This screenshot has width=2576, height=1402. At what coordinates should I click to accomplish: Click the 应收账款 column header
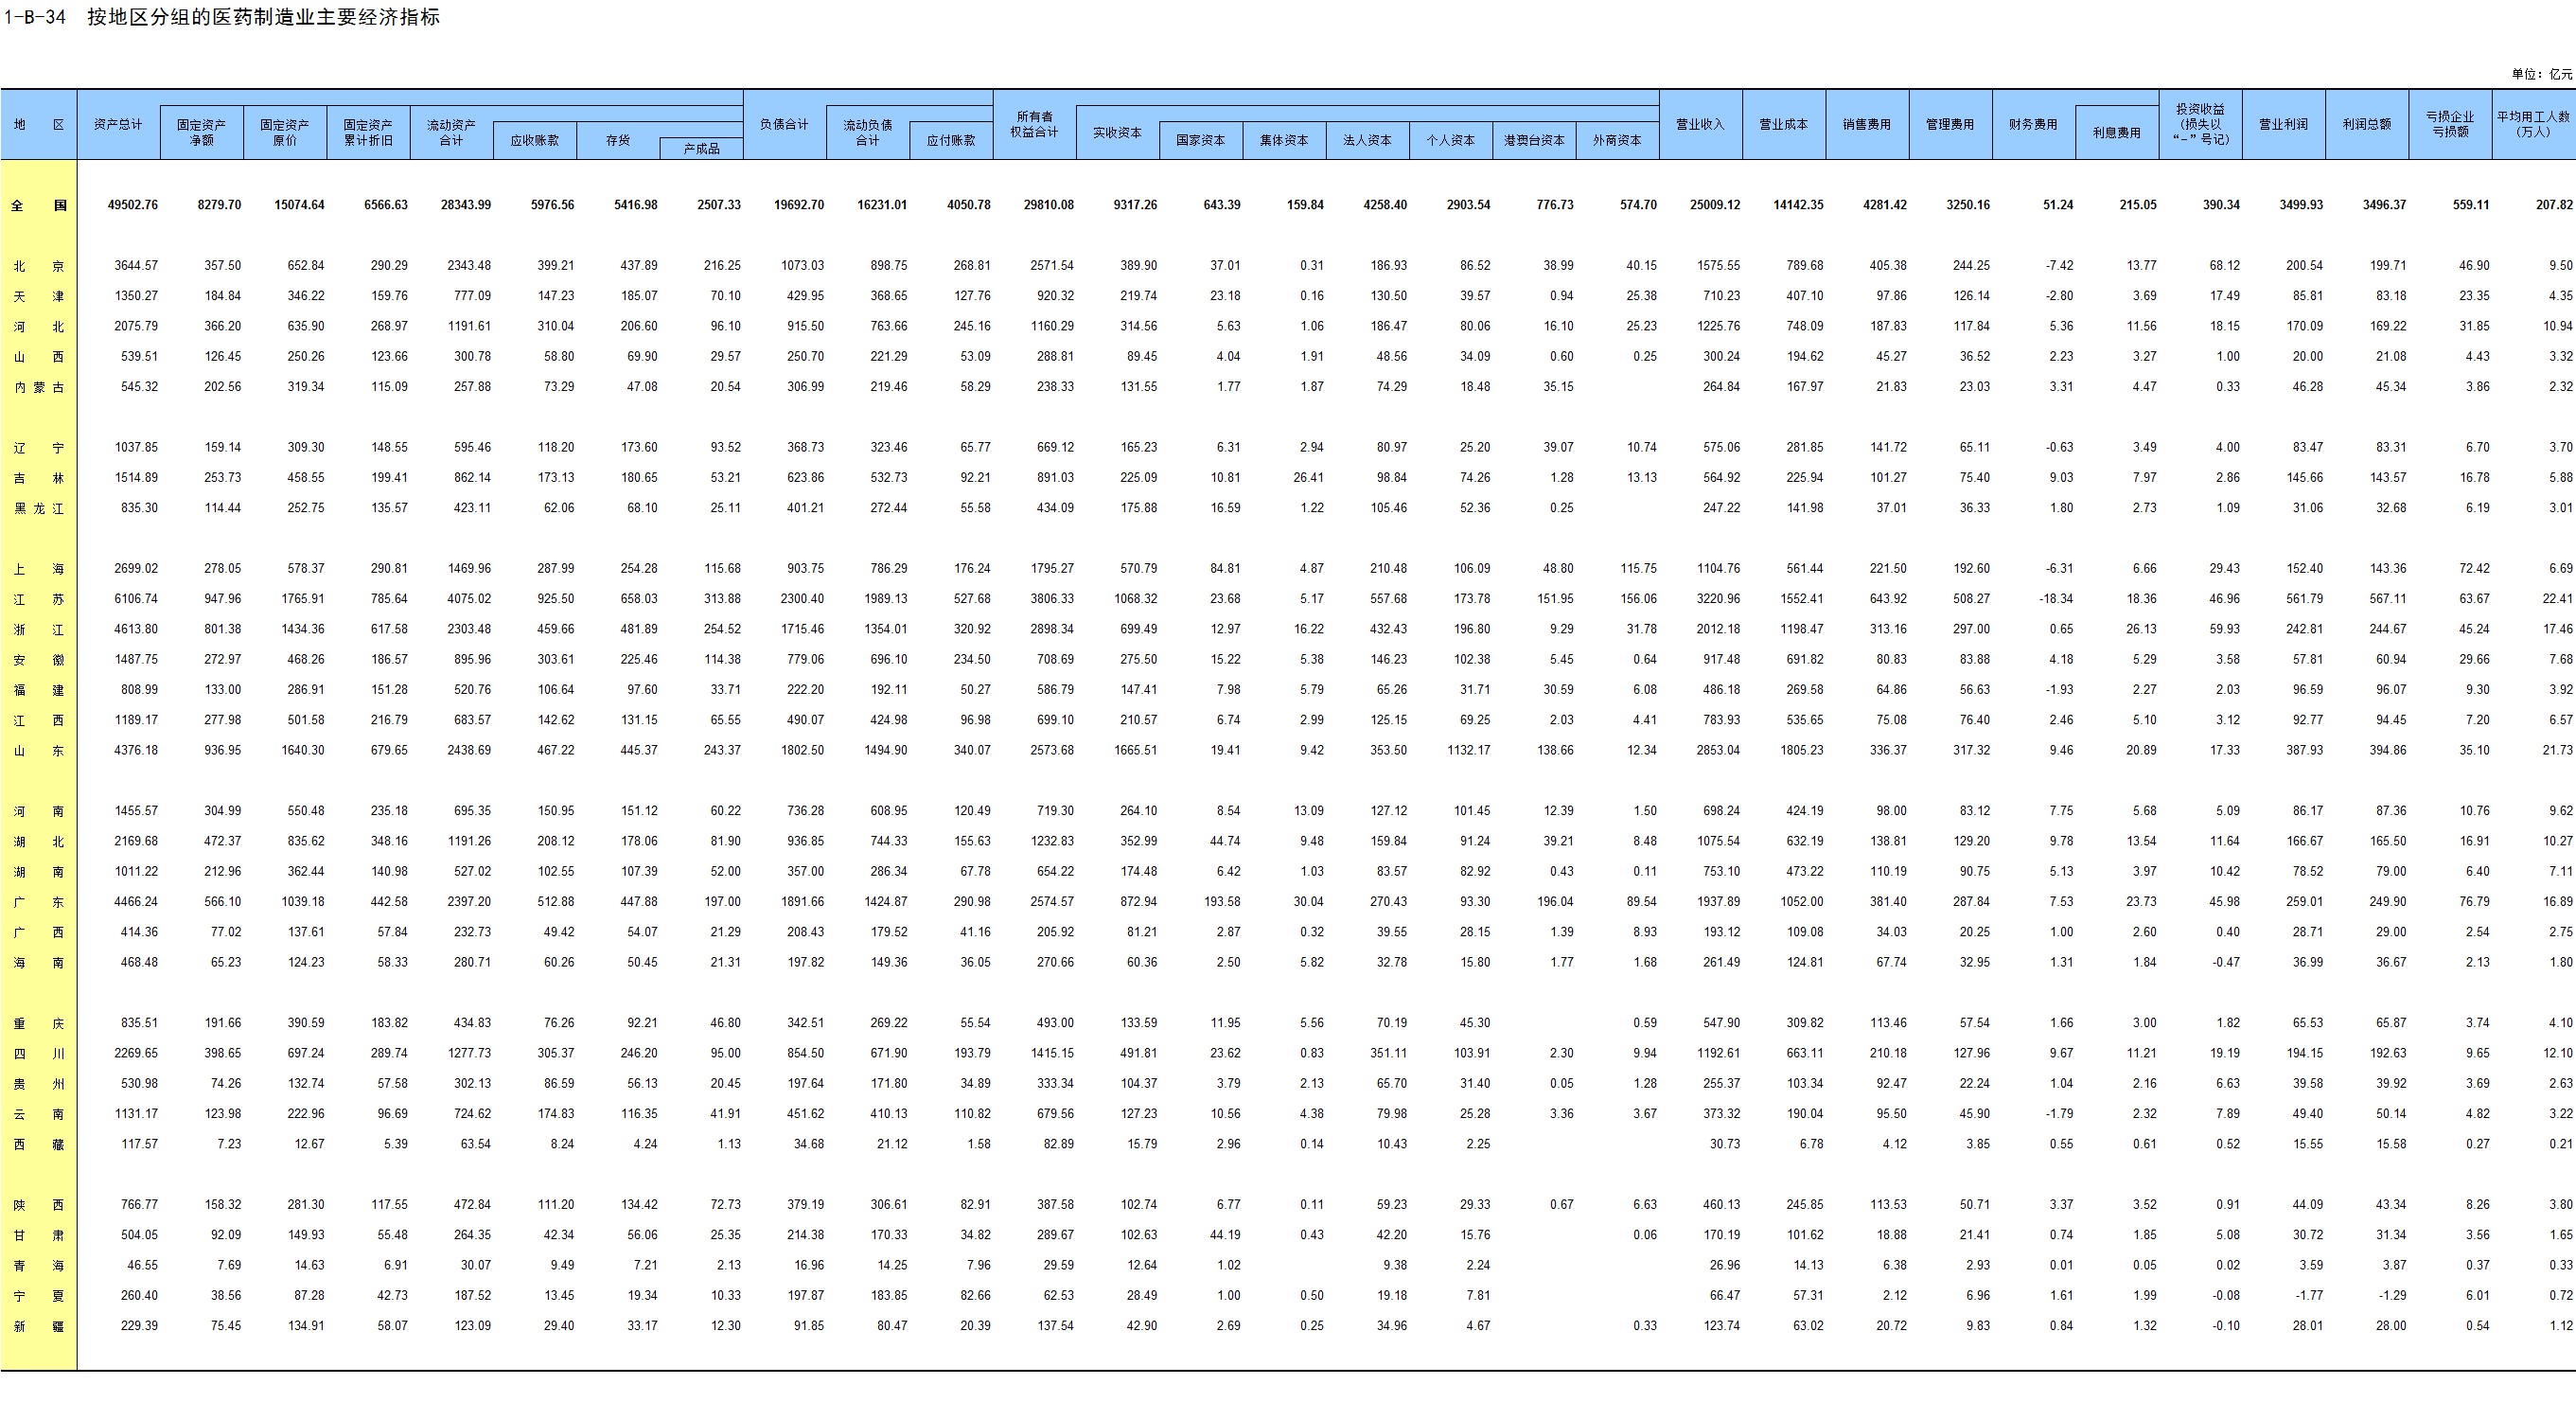click(x=534, y=141)
